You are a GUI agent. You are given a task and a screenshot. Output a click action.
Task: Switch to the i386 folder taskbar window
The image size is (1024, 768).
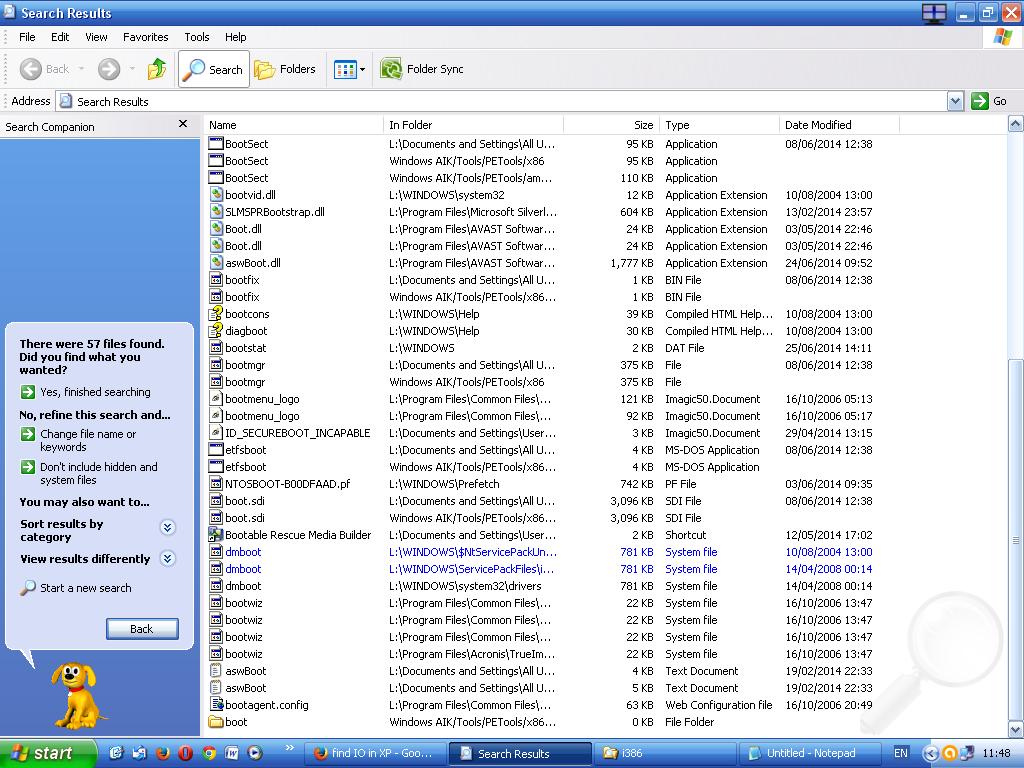click(x=663, y=753)
